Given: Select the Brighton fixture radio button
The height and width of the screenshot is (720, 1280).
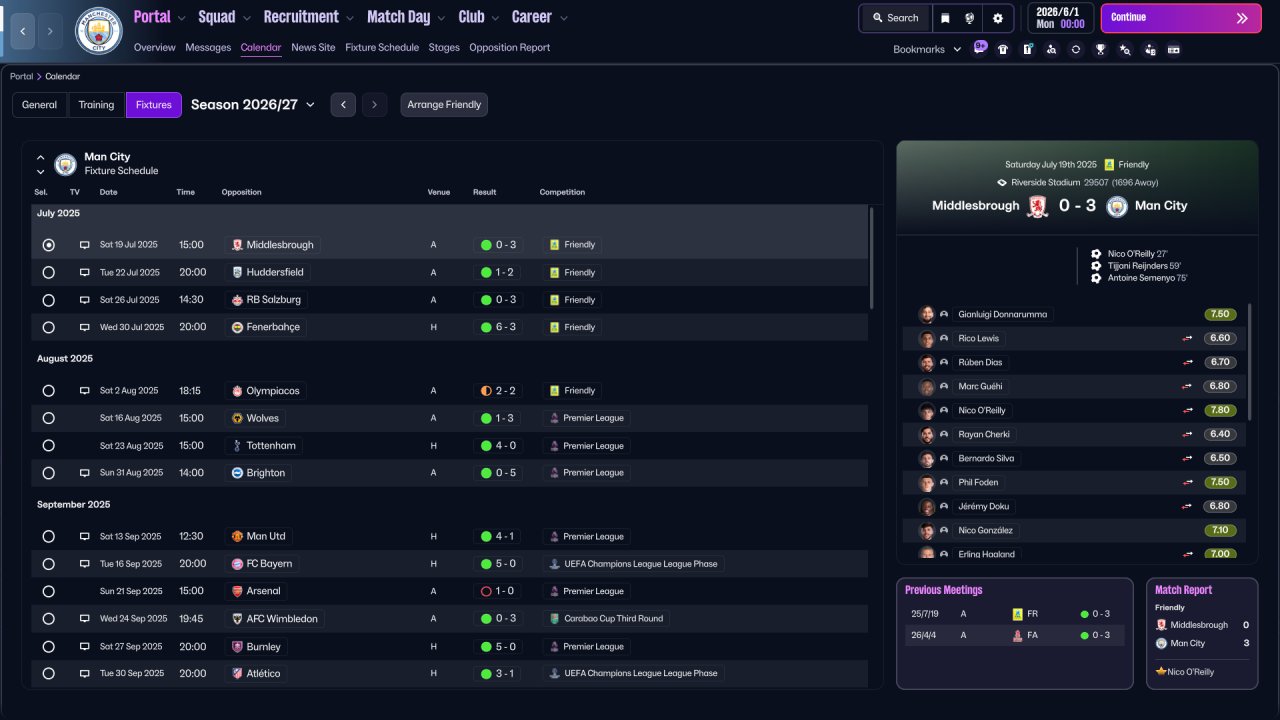Looking at the screenshot, I should coord(48,473).
